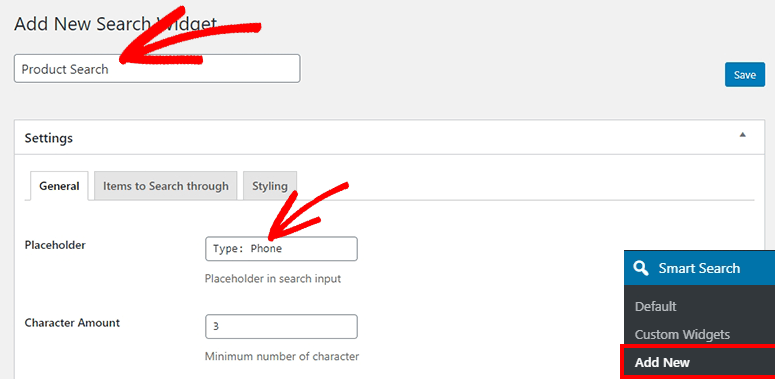Click the text Placeholder in search input
The height and width of the screenshot is (379, 775).
tap(273, 279)
